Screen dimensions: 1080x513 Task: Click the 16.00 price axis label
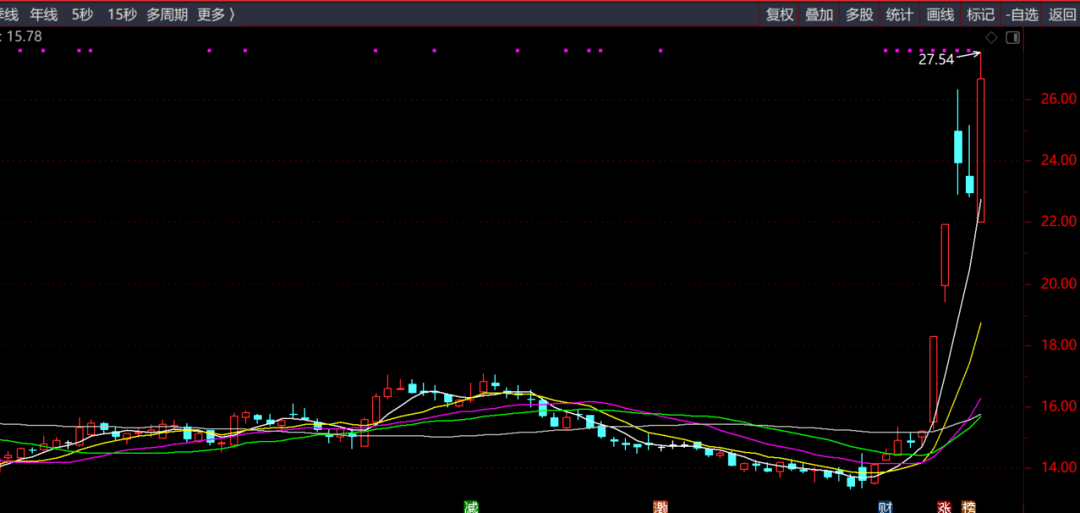point(1059,406)
